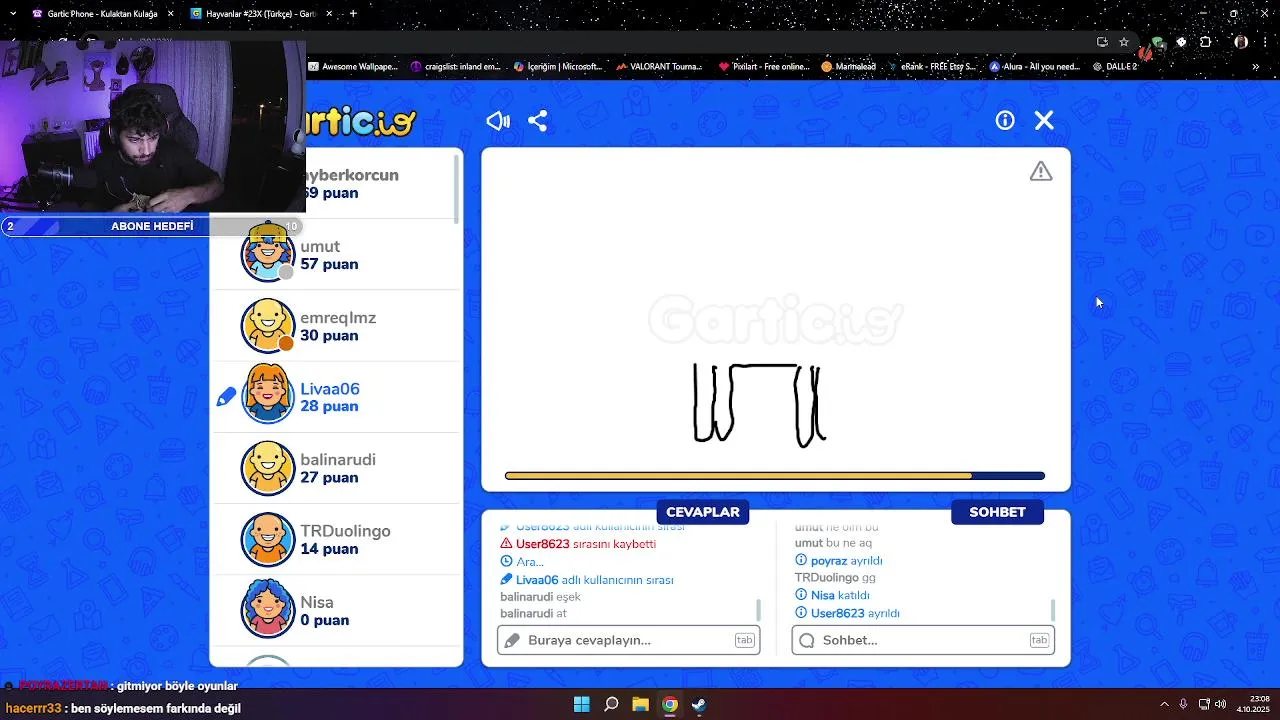This screenshot has height=720, width=1280.
Task: Click the SOHBET panel label
Action: click(x=997, y=512)
